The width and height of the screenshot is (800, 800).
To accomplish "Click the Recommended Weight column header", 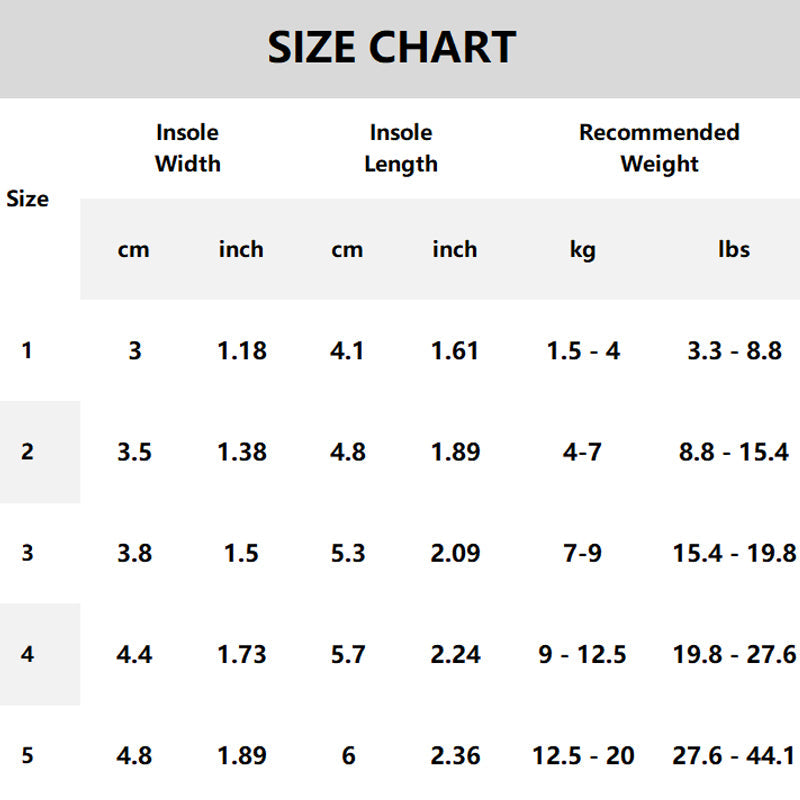I will tap(659, 148).
